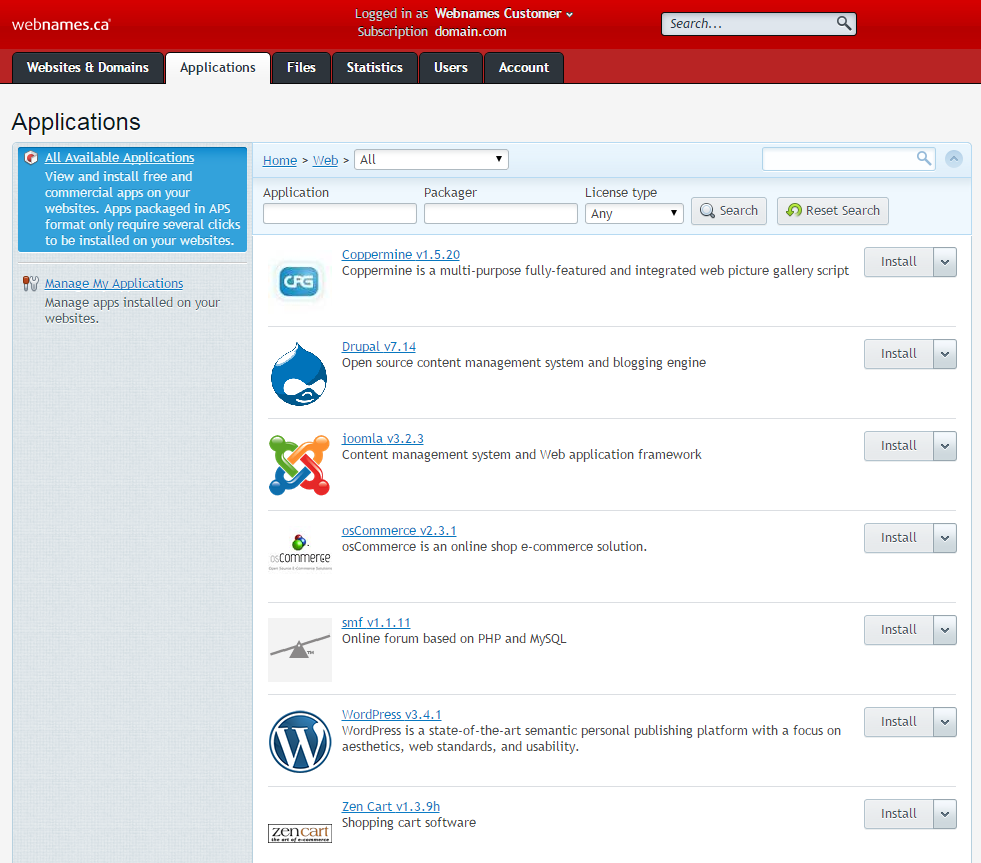Open the All category dropdown

click(431, 160)
